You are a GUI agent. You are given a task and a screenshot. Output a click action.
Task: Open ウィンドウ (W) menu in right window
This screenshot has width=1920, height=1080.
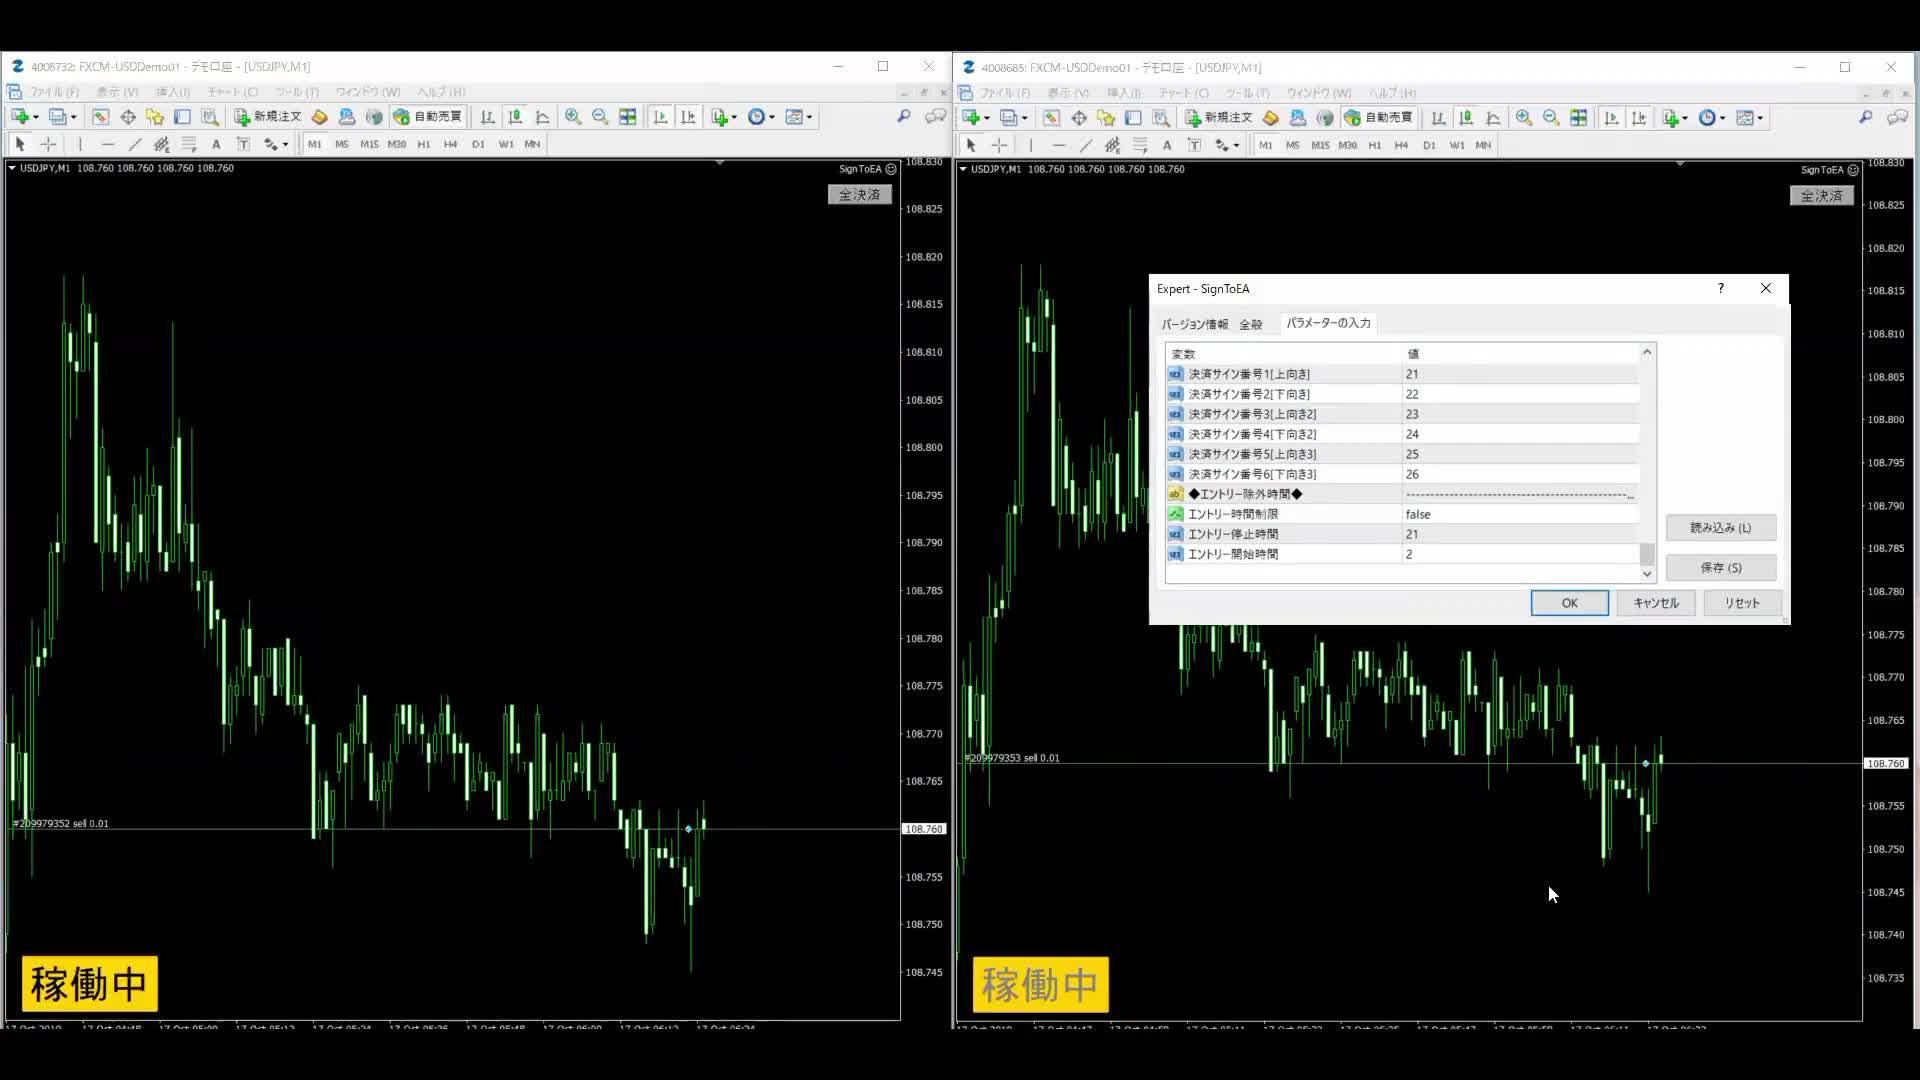click(1318, 93)
